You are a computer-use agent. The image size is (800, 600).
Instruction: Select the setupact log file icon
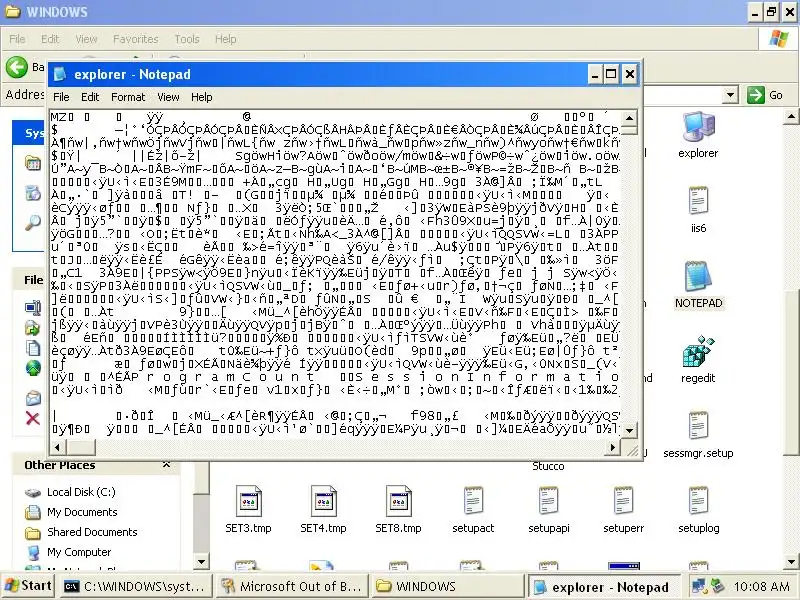(473, 501)
